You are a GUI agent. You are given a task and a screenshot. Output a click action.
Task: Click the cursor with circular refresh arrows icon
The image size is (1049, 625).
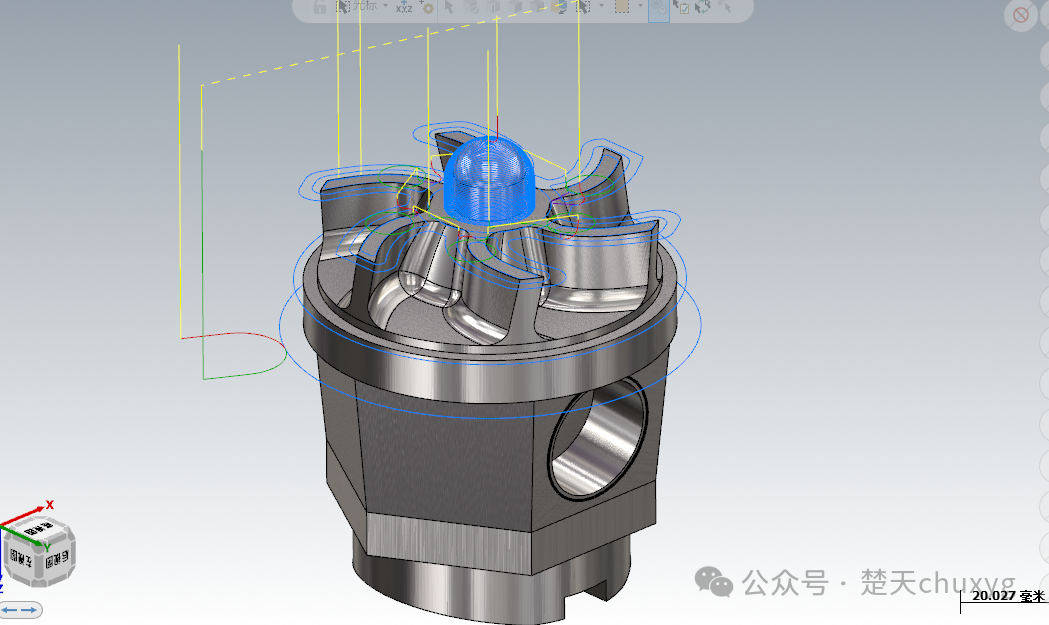[702, 7]
